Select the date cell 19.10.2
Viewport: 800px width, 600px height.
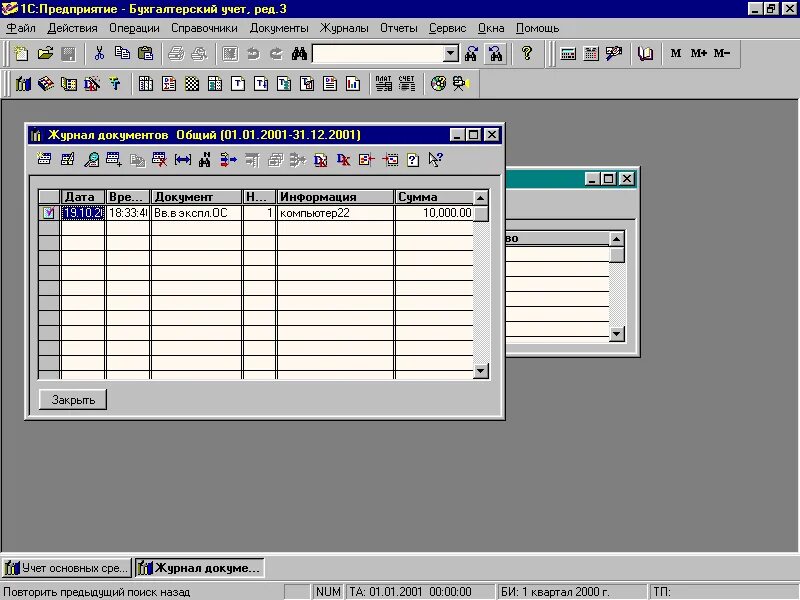(x=83, y=213)
